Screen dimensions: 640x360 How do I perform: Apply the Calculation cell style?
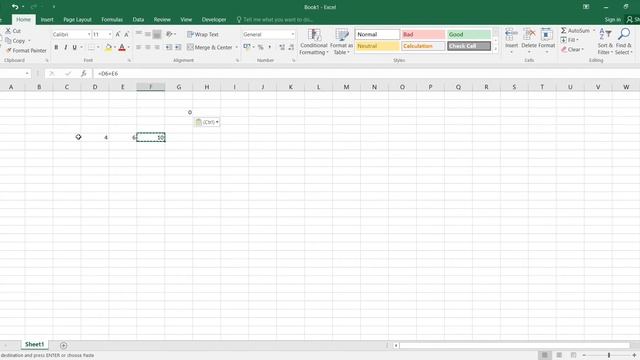423,46
